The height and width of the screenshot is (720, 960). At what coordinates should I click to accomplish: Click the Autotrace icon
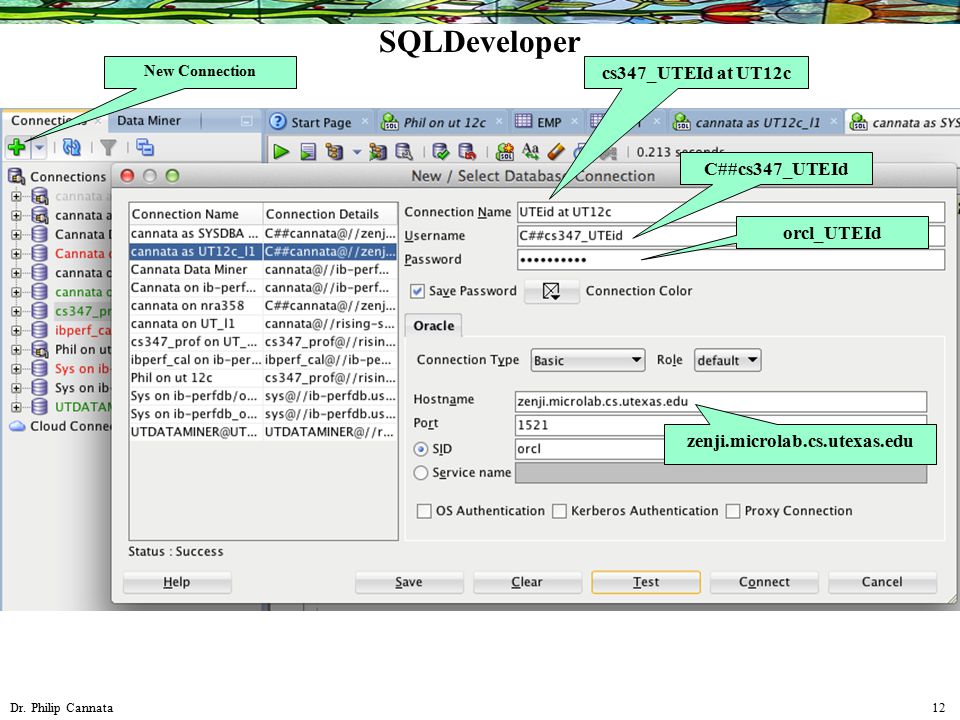pyautogui.click(x=378, y=151)
